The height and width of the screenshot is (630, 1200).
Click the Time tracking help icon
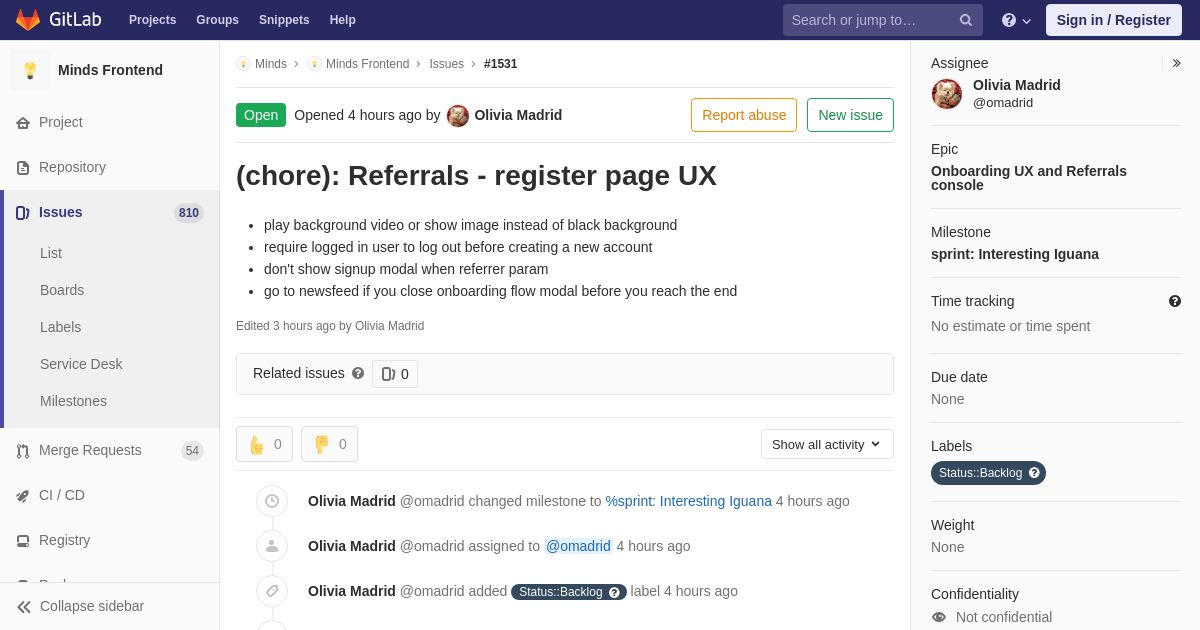[1174, 301]
